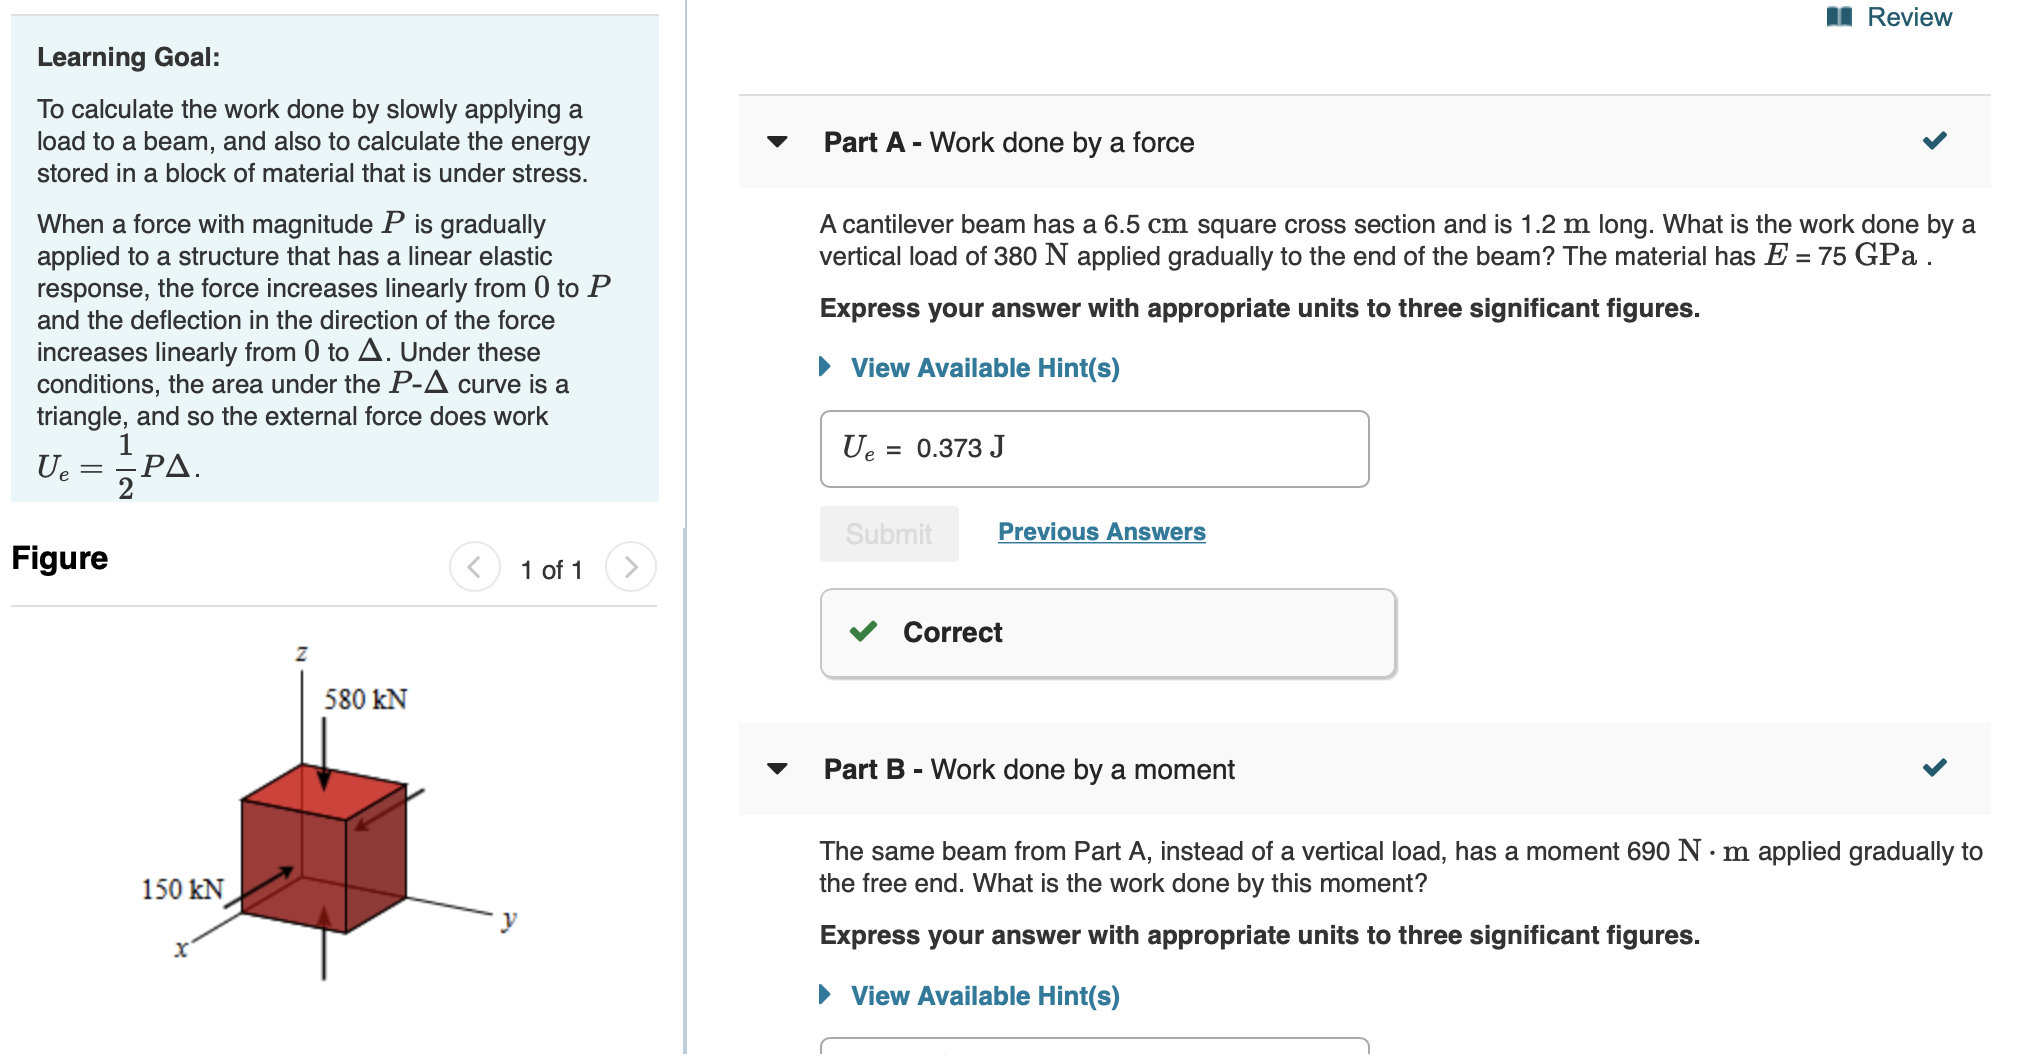
Task: Click the Review text at top right
Action: [x=1911, y=16]
